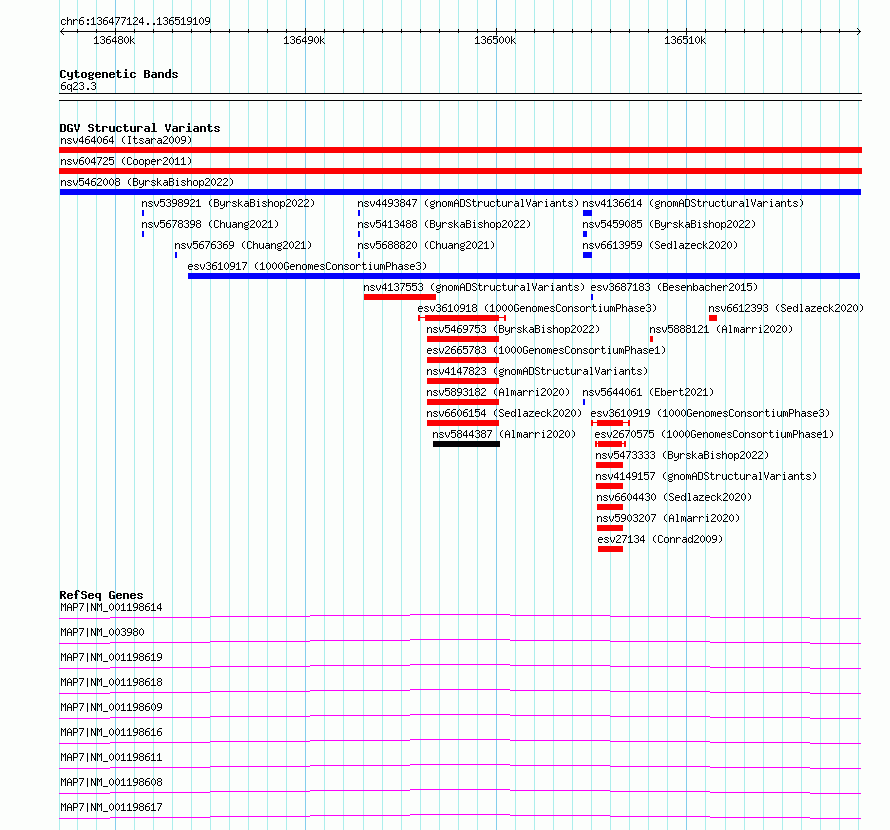This screenshot has width=890, height=830.
Task: Select the RefSeq Genes track title
Action: click(102, 595)
